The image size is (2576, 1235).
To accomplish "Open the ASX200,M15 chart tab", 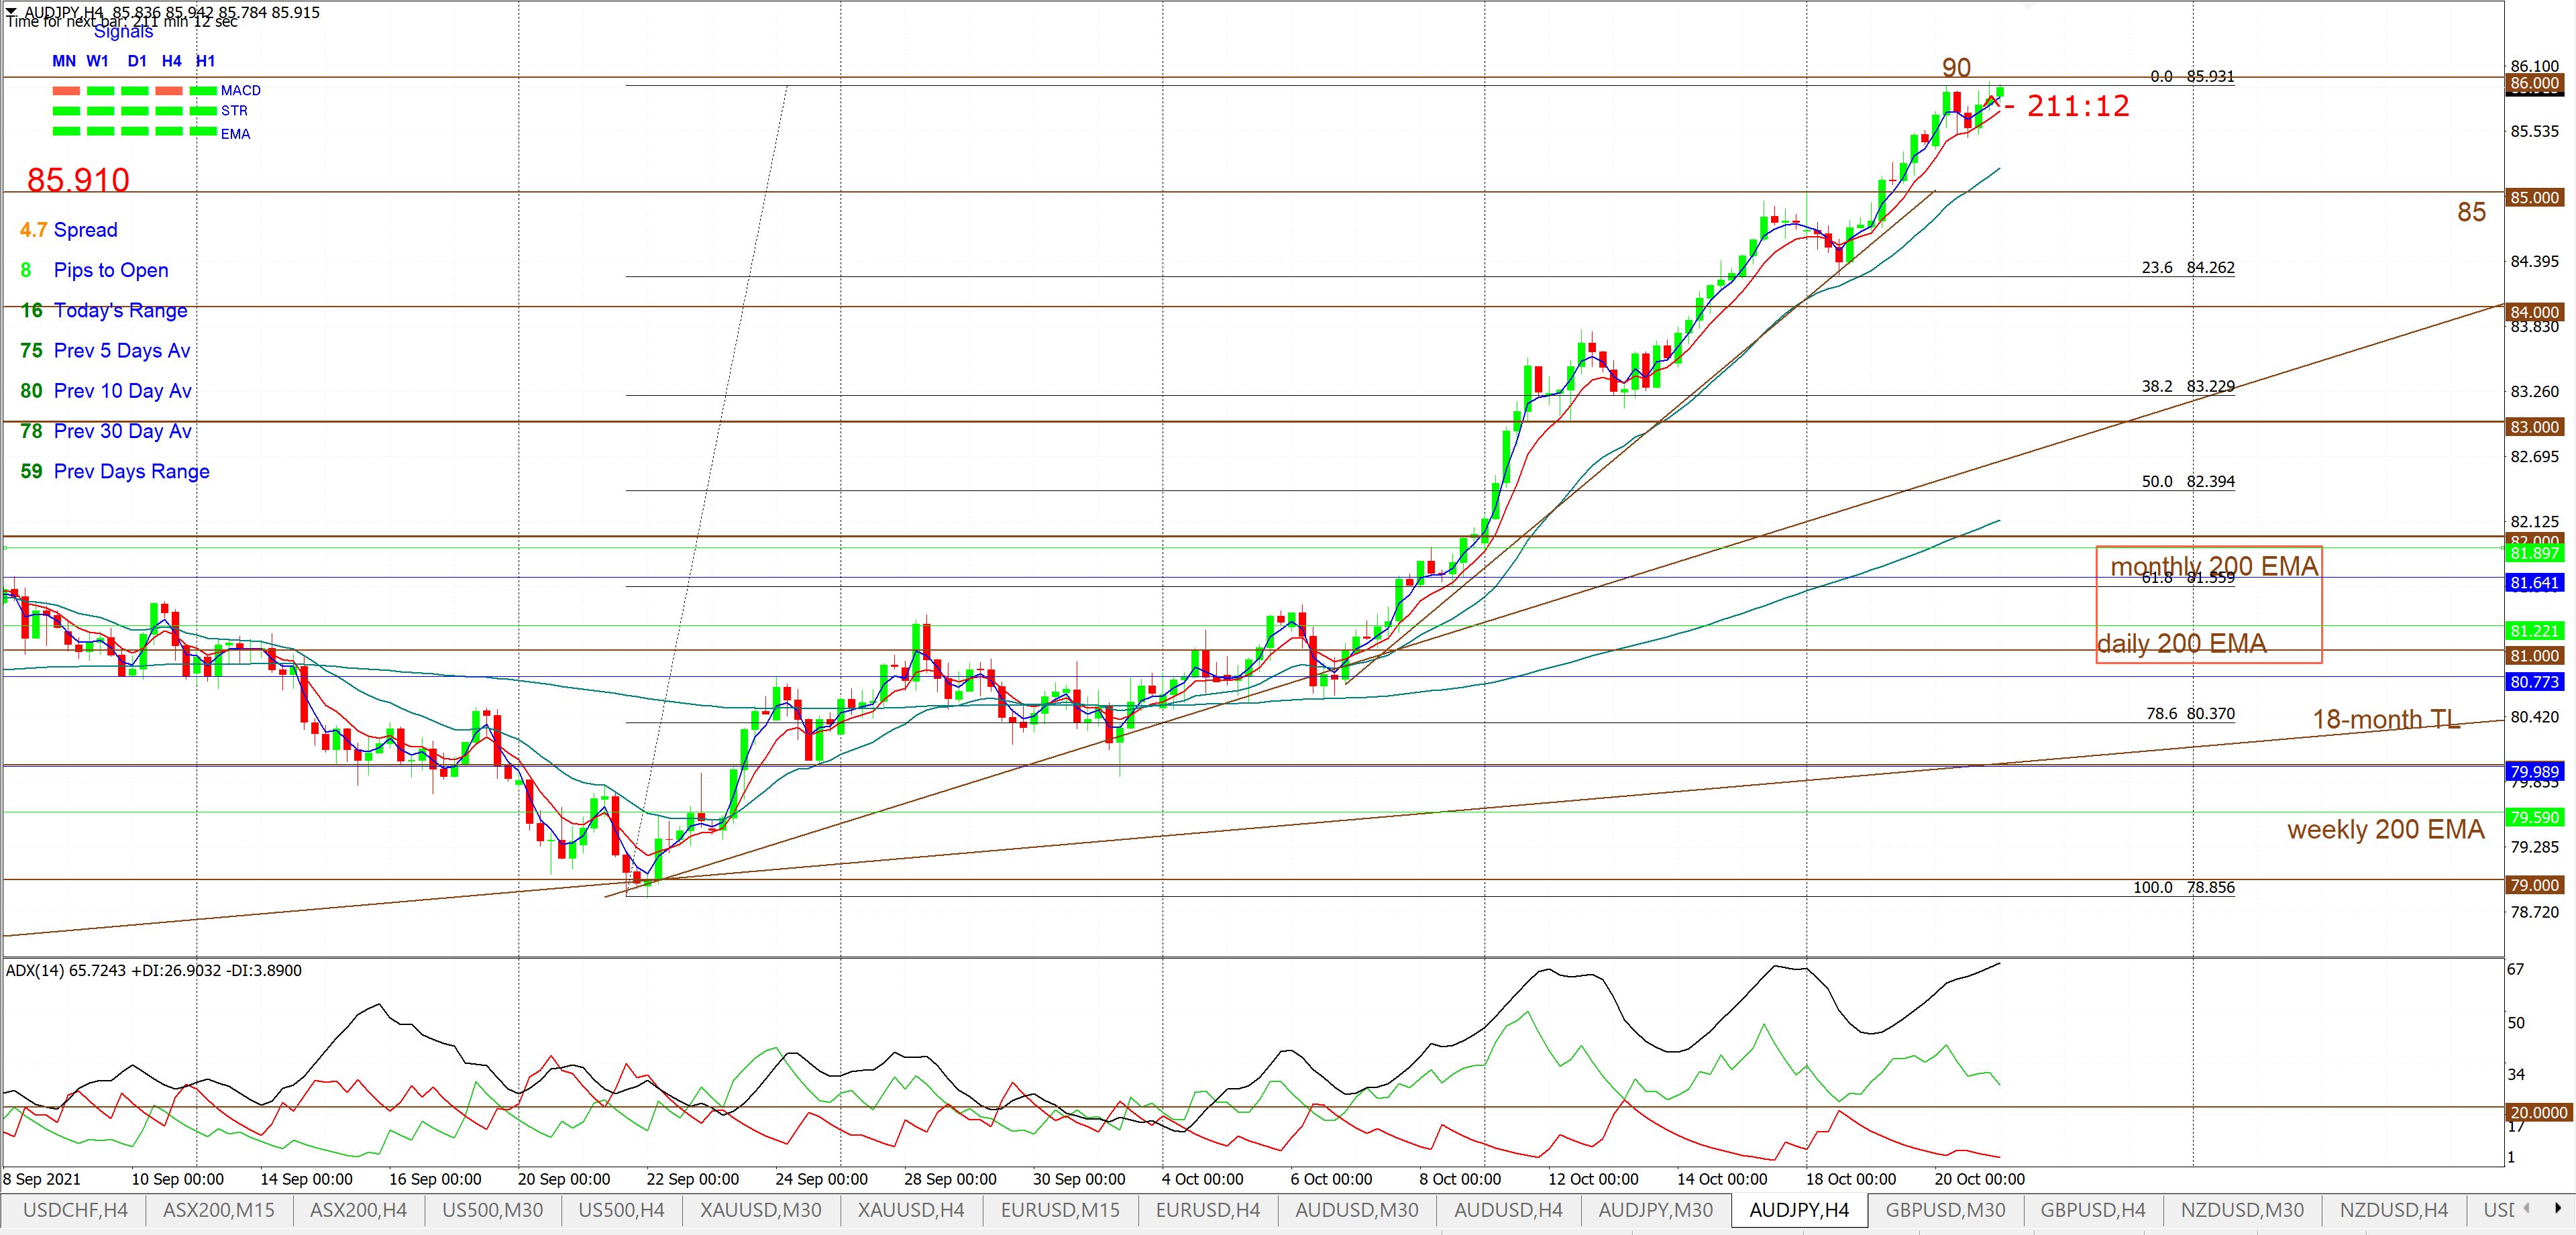I will coord(219,1210).
